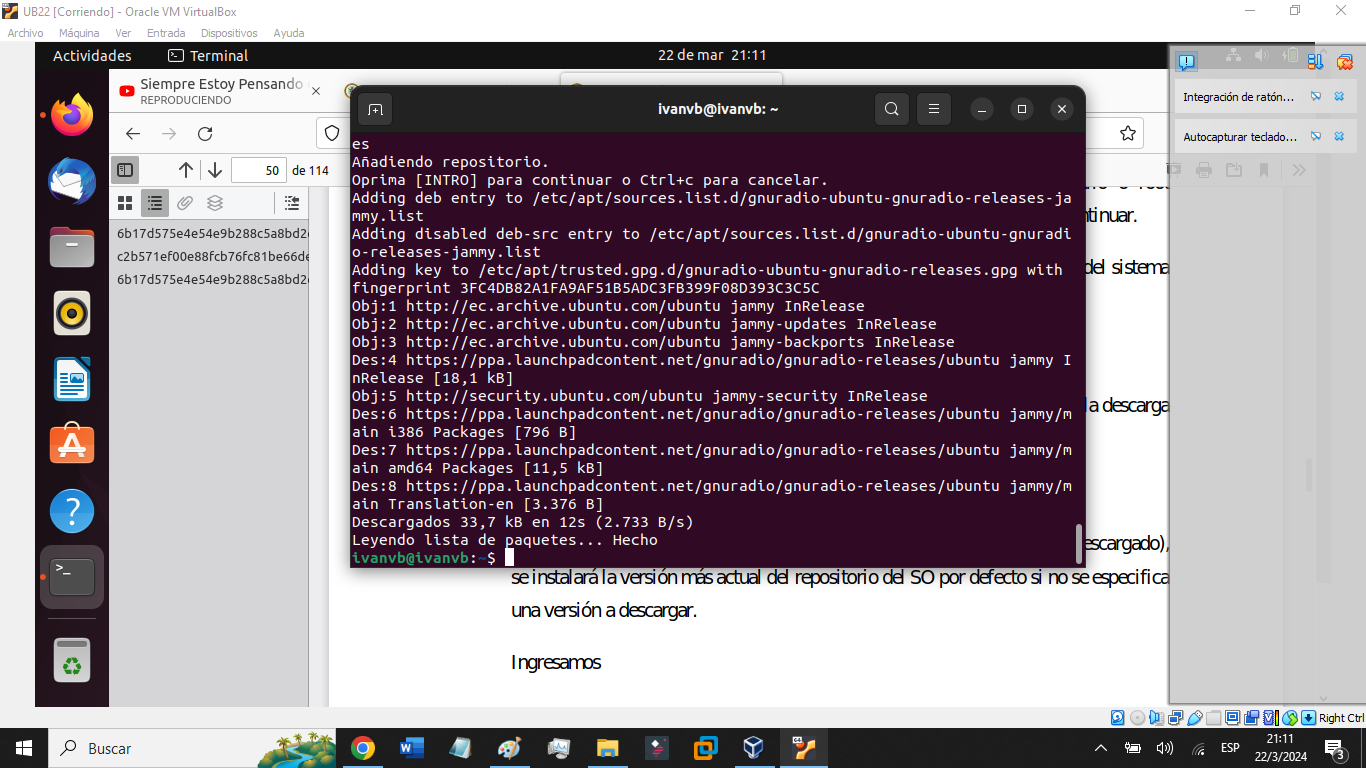Show hidden tray icons chevron
The width and height of the screenshot is (1366, 768).
pos(1101,748)
